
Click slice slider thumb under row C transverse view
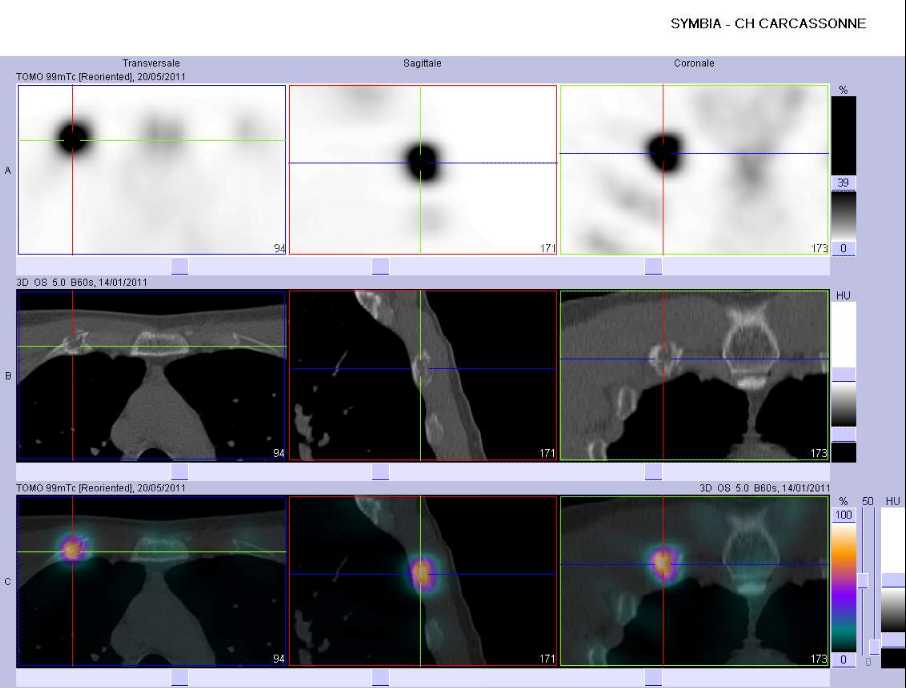point(180,678)
